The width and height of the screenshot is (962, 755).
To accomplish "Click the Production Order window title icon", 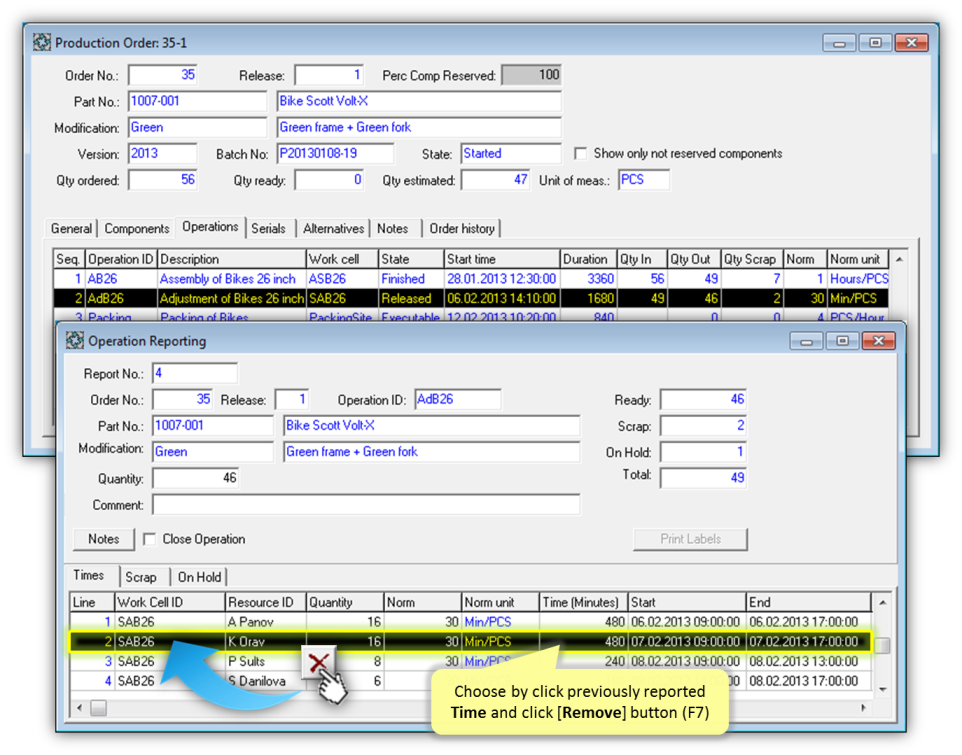I will [42, 42].
